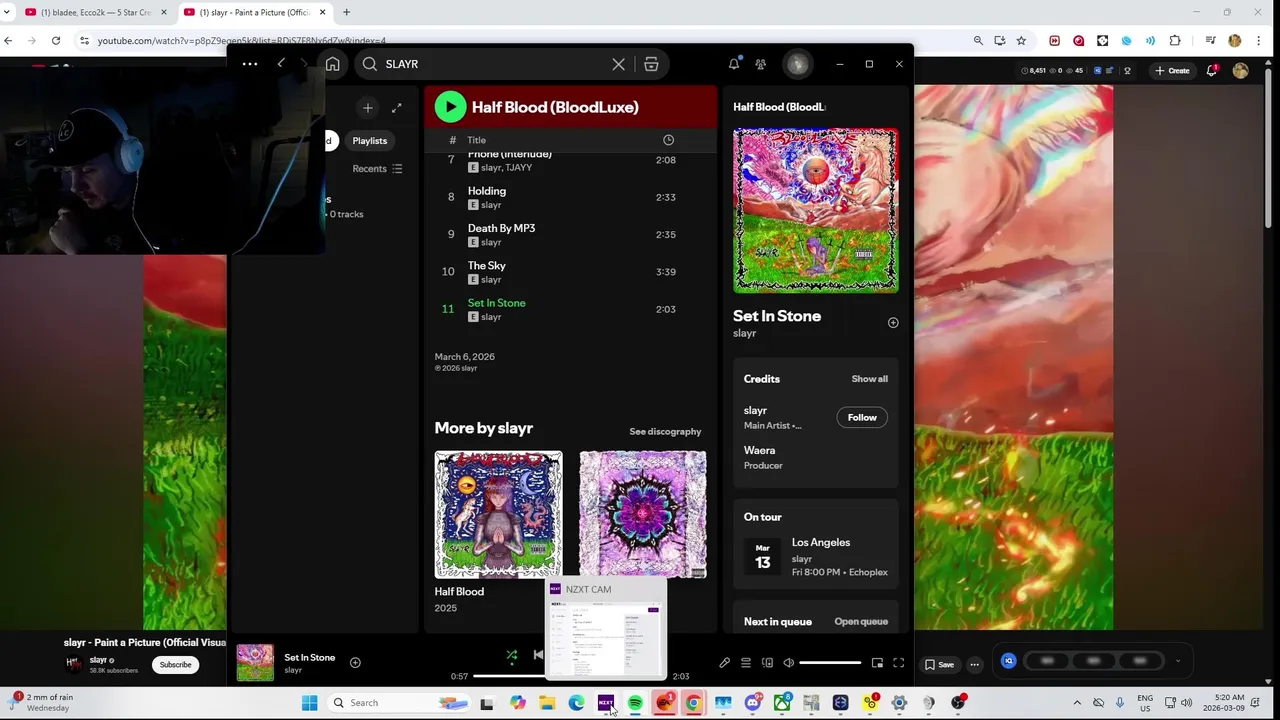Mute Spotify with the speaker icon
1280x720 pixels.
click(788, 663)
